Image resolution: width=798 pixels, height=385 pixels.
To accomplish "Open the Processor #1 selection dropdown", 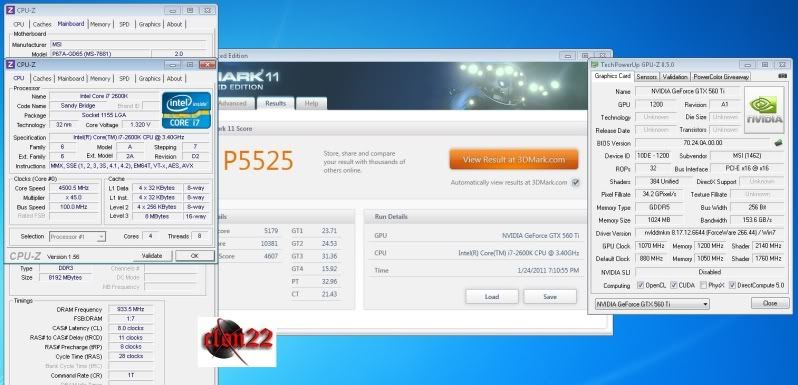I will coord(77,236).
